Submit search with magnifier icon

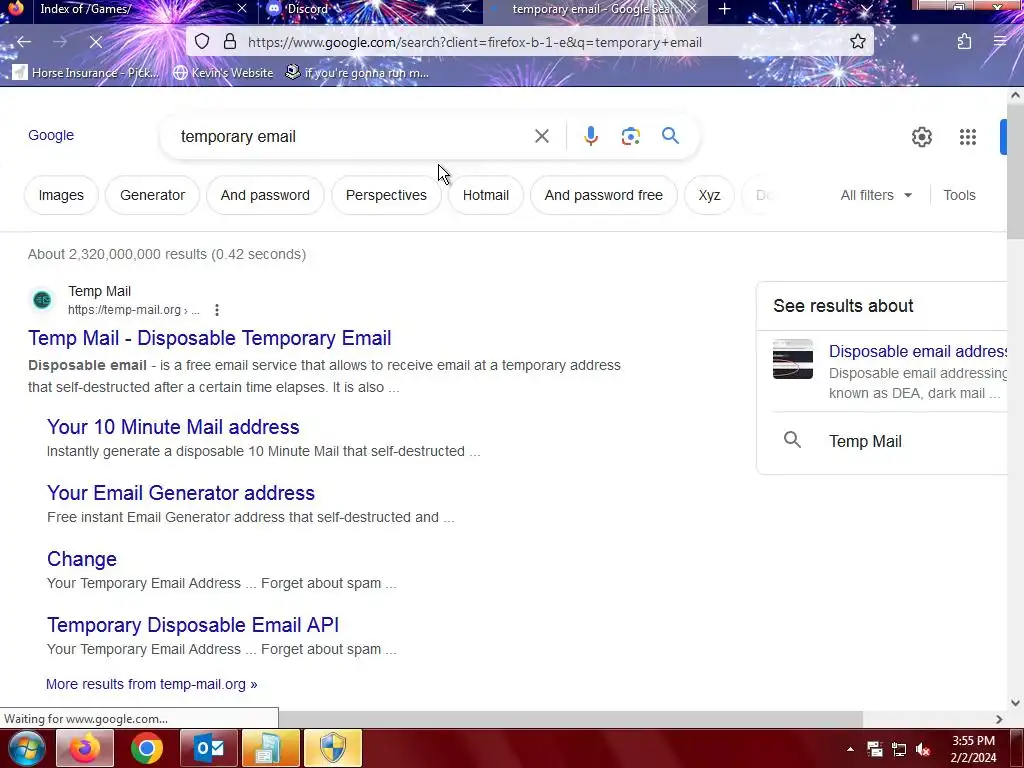(x=670, y=136)
